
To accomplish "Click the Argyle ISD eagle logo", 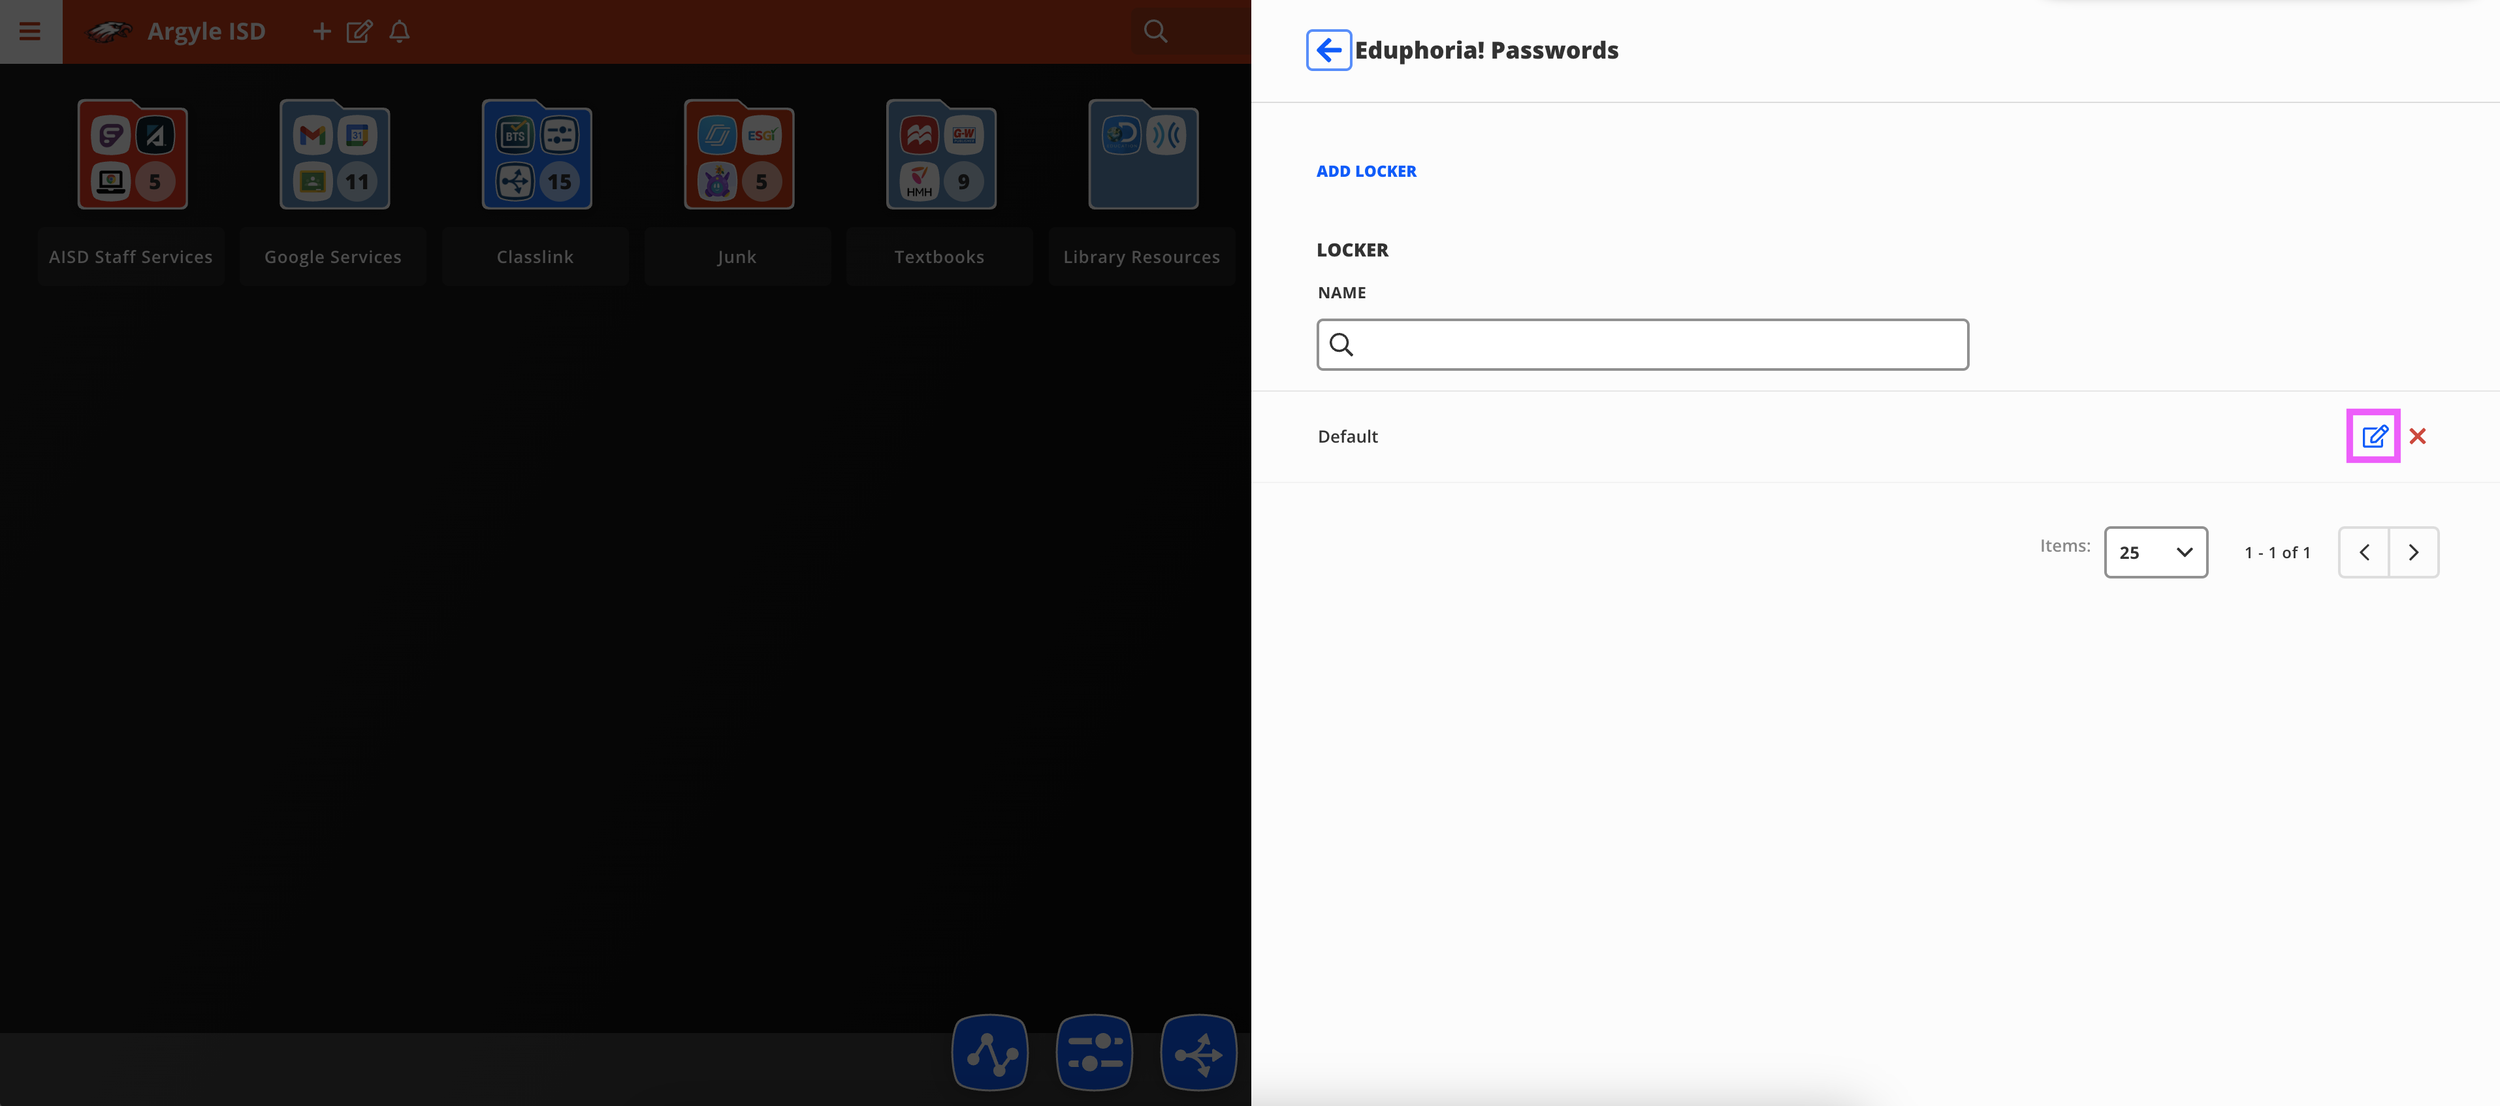I will [x=109, y=32].
